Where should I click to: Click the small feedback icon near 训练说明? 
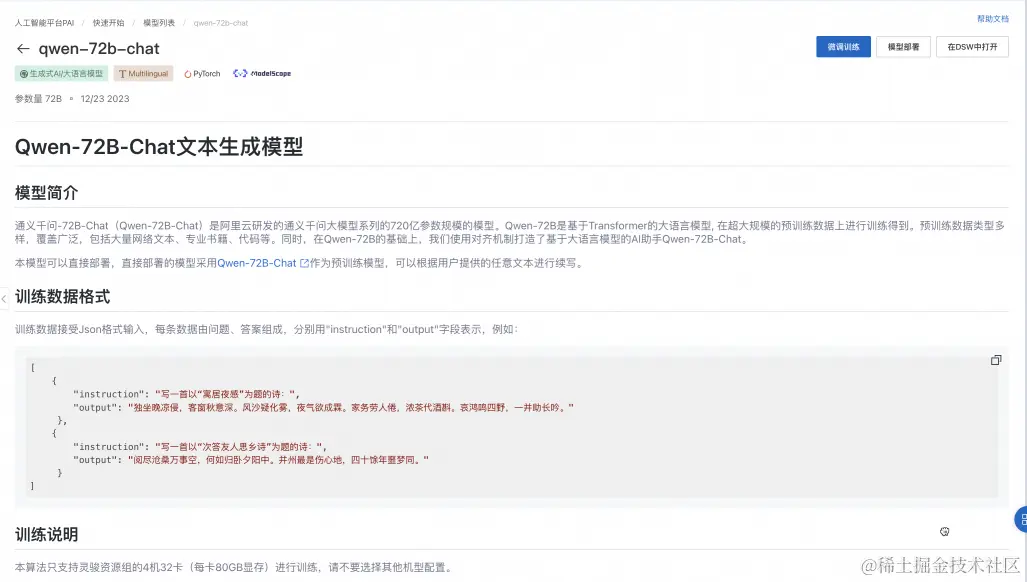[x=944, y=532]
